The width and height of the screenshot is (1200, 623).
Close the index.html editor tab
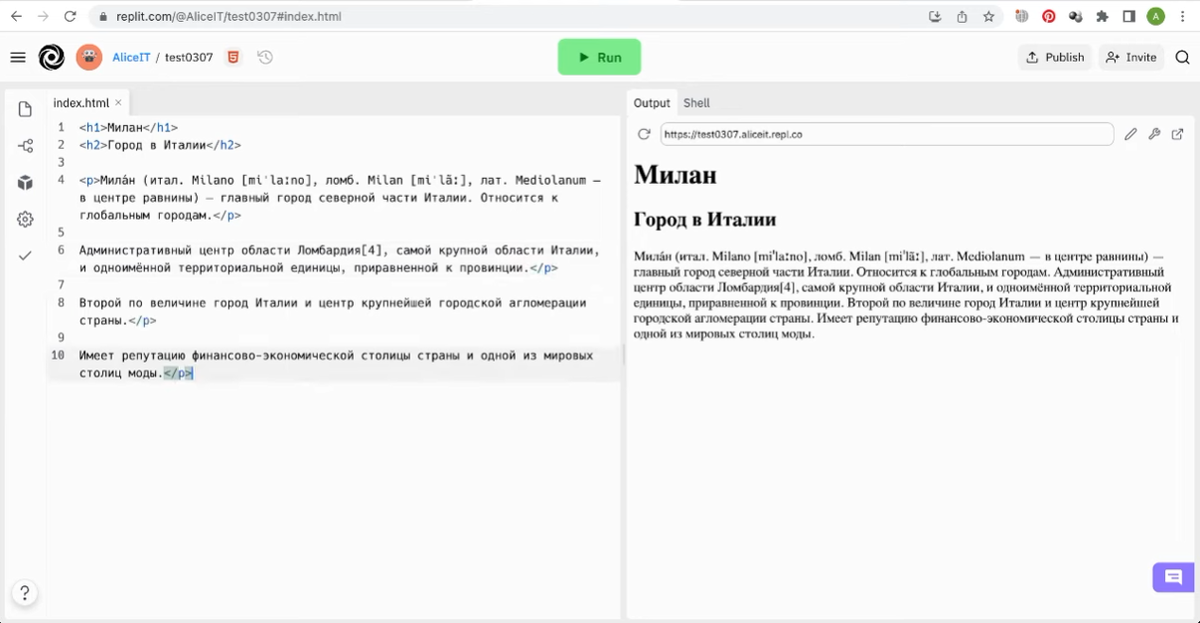(x=117, y=102)
